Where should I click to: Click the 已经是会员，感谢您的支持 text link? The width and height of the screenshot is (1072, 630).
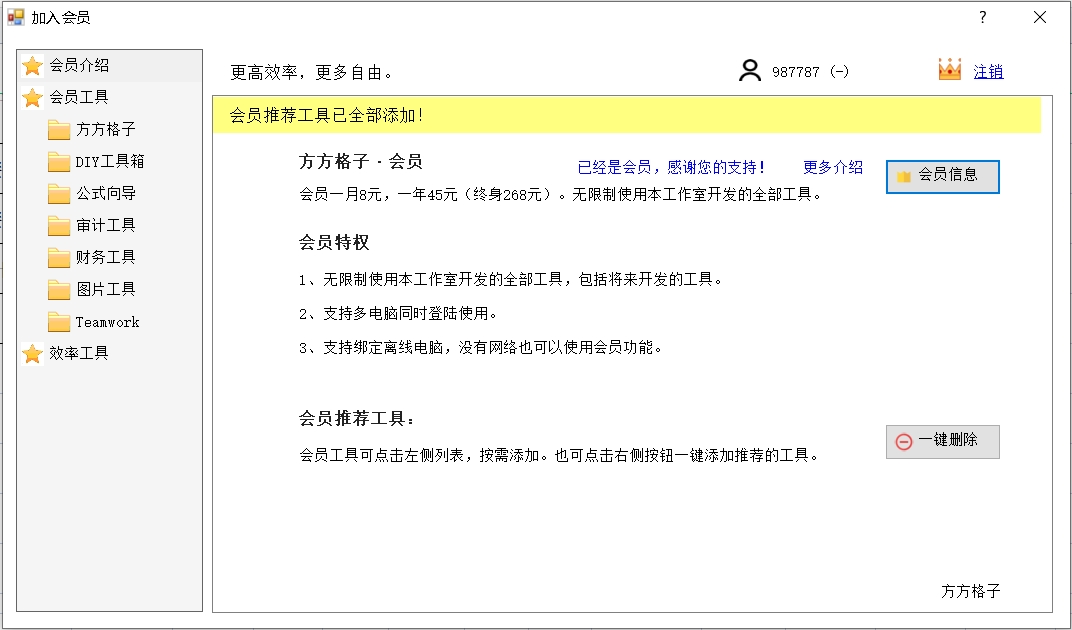click(x=671, y=168)
